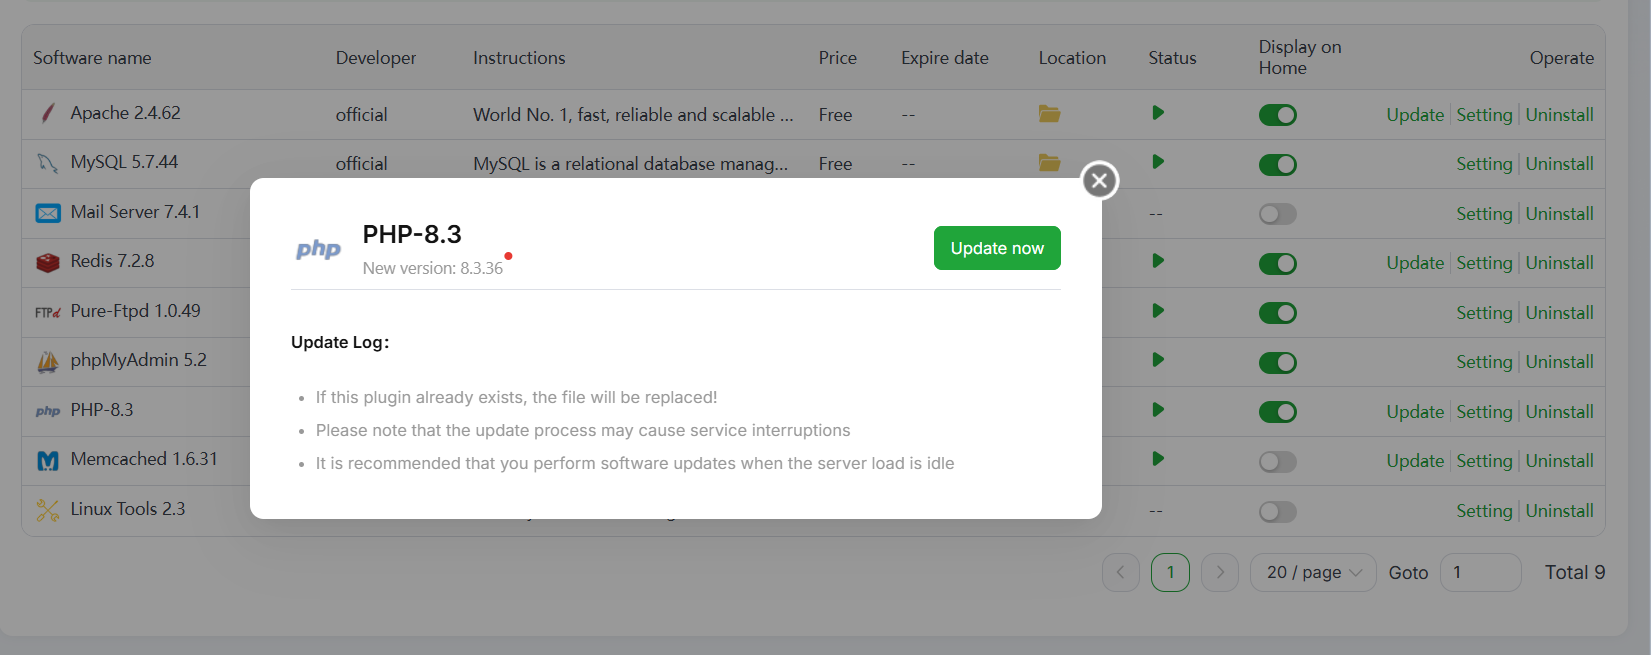The image size is (1651, 655).
Task: Uninstall PHP-8.3
Action: [1559, 412]
